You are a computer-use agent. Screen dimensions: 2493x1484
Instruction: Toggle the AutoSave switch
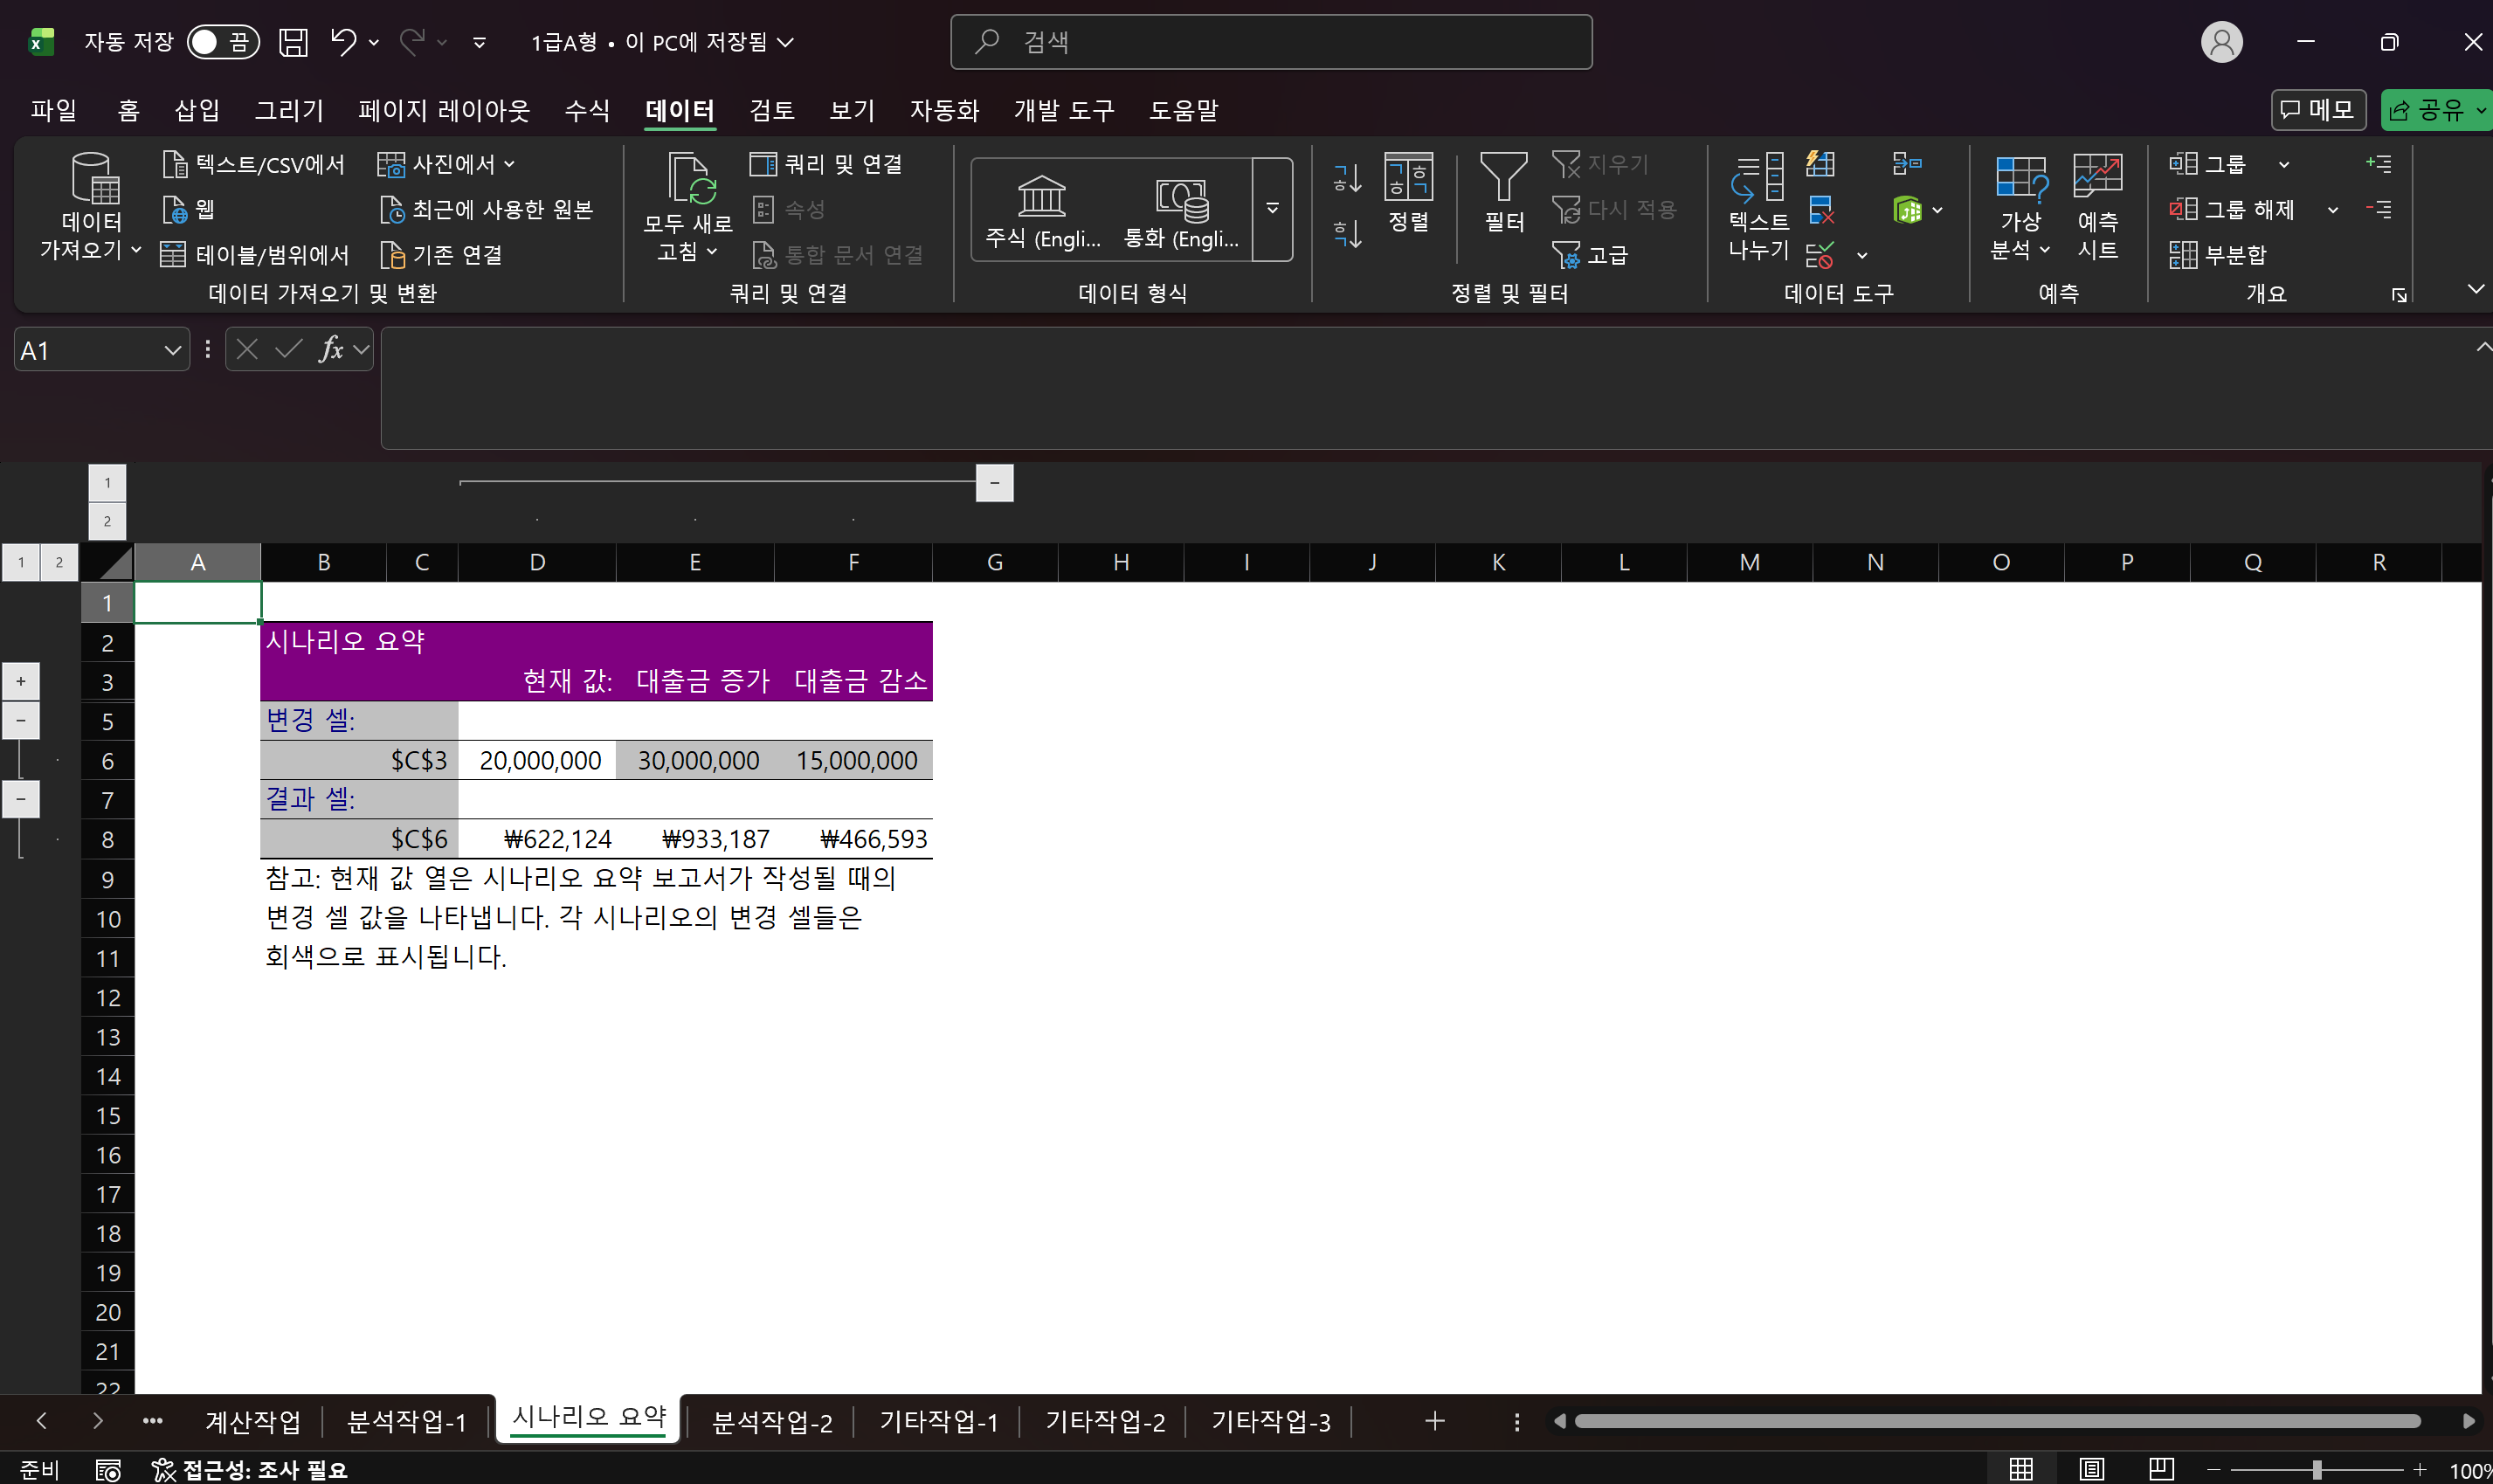(222, 42)
